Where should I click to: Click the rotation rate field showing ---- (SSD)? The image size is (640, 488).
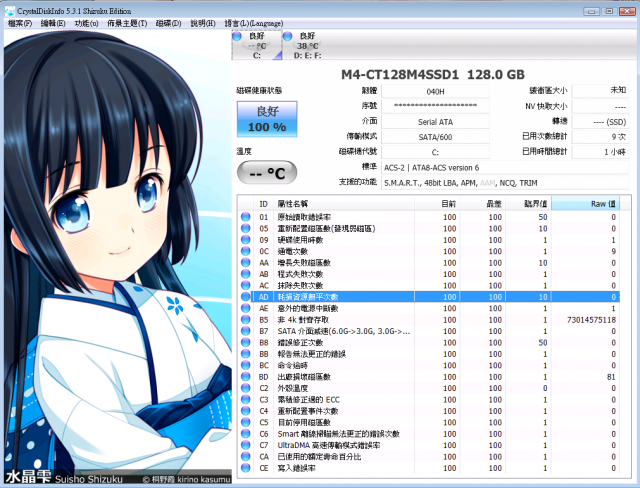pos(600,122)
